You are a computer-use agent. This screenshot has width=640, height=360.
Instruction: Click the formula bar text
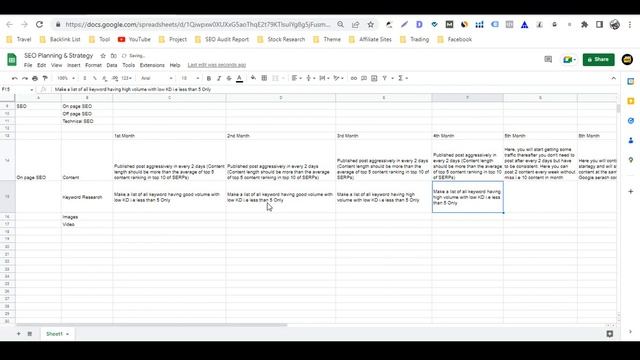[133, 89]
